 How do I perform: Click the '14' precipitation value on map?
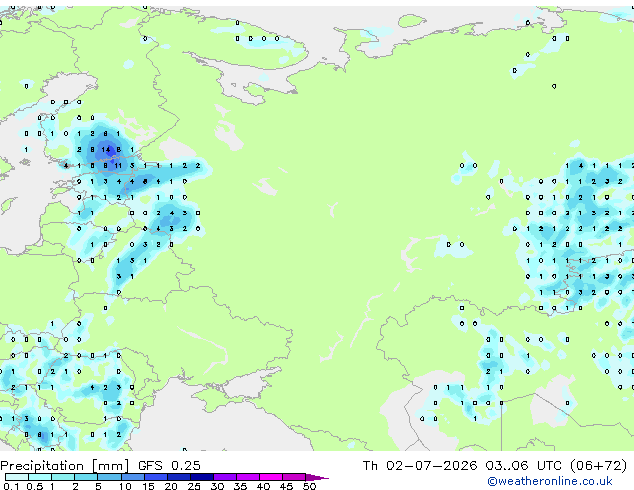click(x=106, y=150)
